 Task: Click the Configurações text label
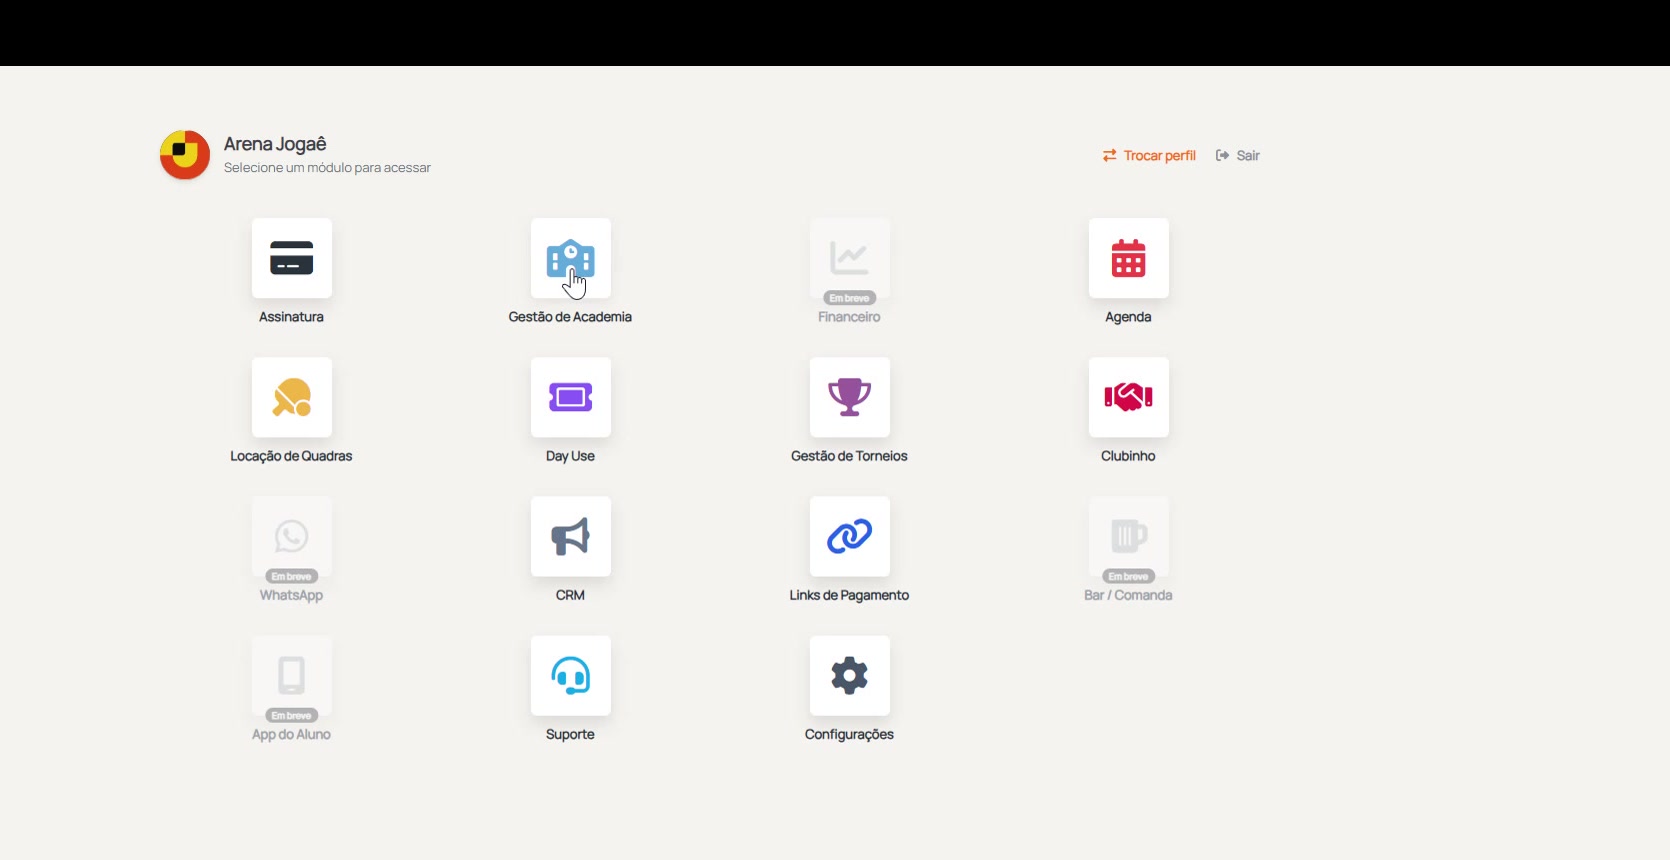pos(849,734)
